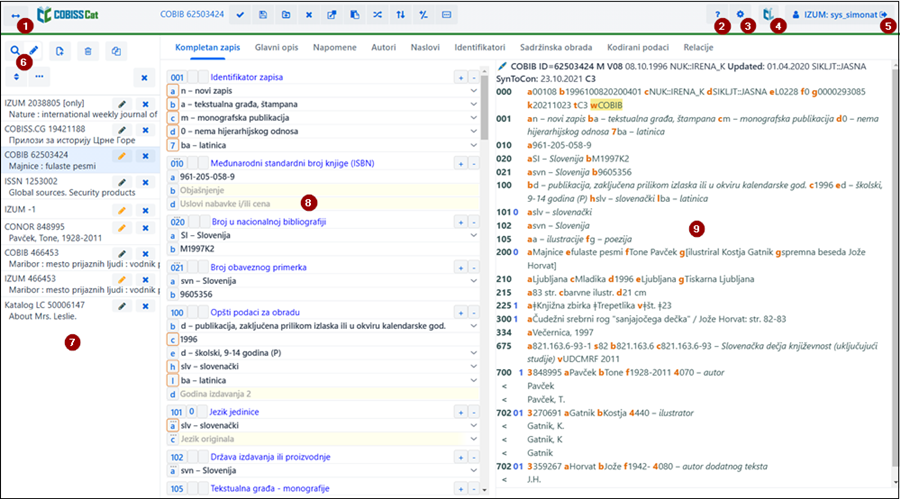This screenshot has width=900, height=499.
Task: Expand 'm – monografska publikacija' dropdown
Action: point(474,118)
